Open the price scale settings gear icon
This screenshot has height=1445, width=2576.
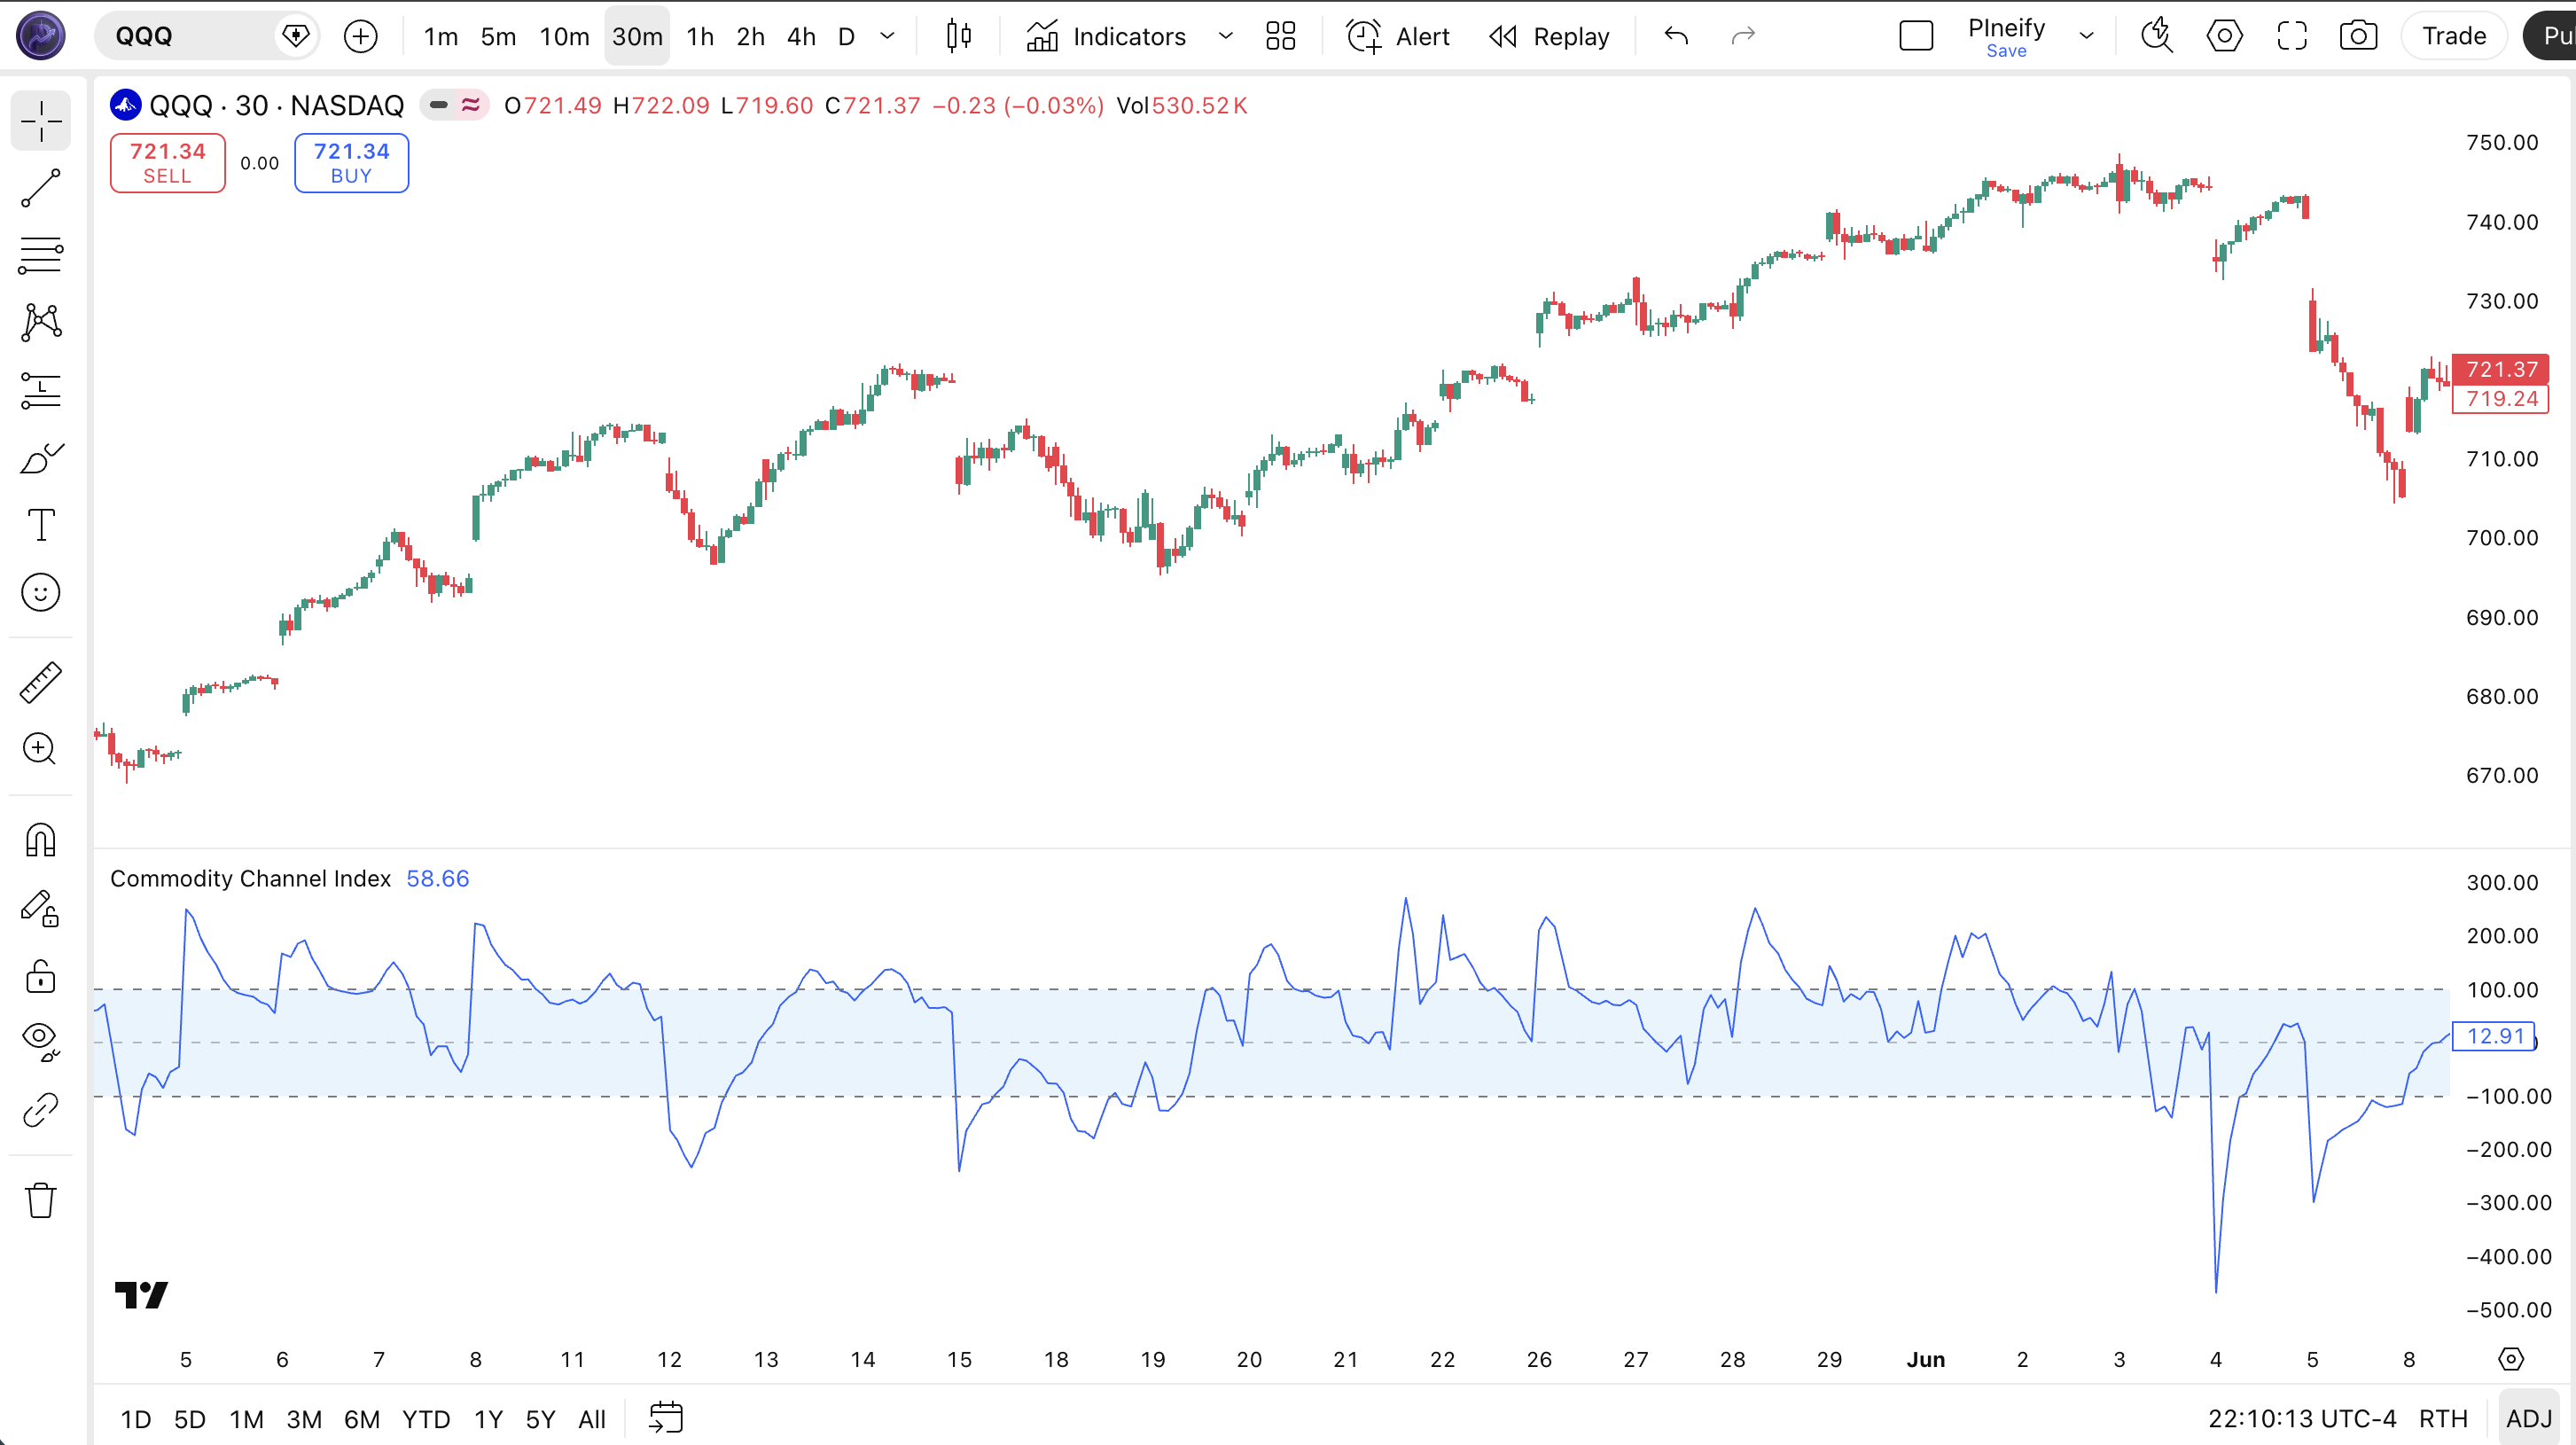2511,1359
